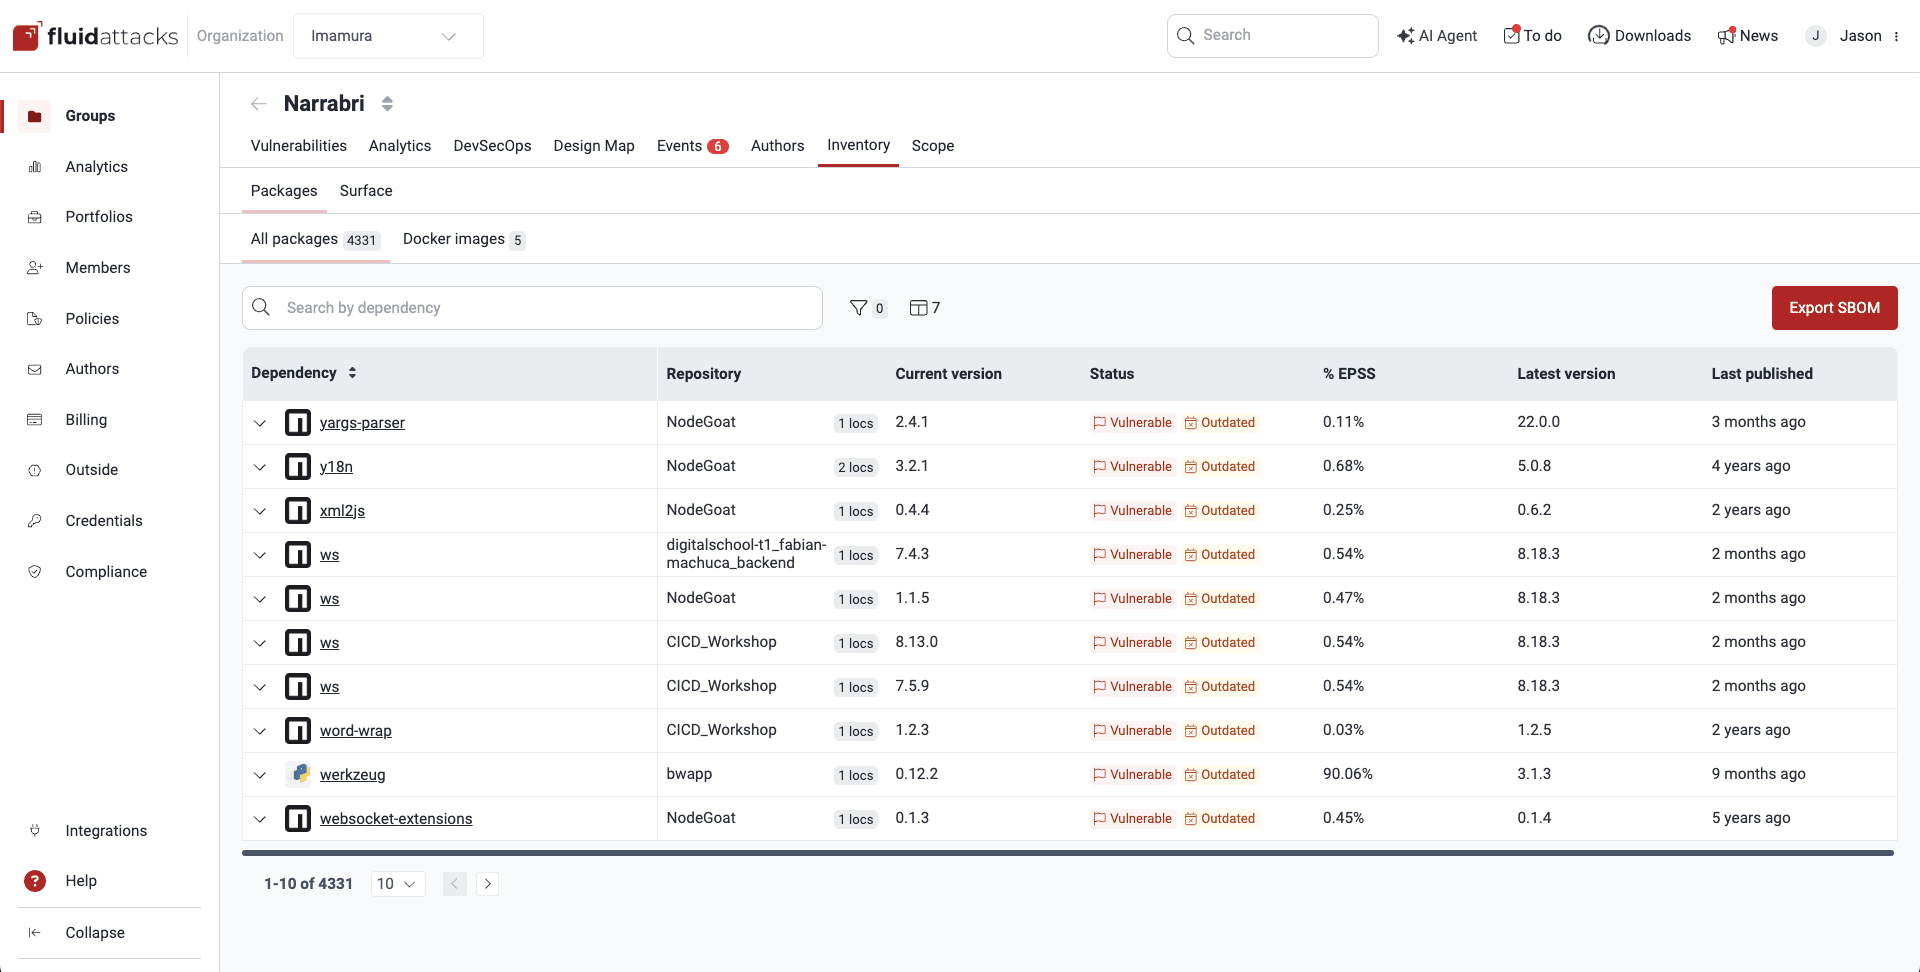Image resolution: width=1920 pixels, height=972 pixels.
Task: Open the yargs-parser dependency link
Action: coord(362,423)
